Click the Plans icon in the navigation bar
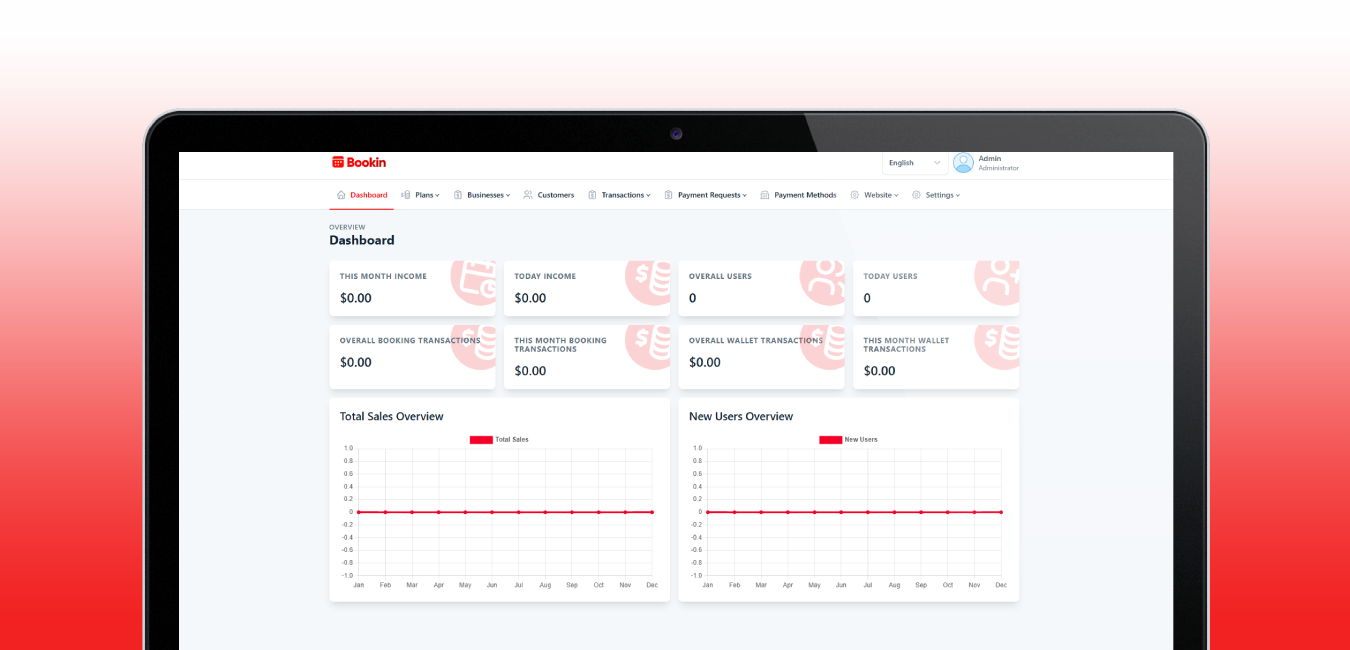Viewport: 1350px width, 650px height. [x=406, y=195]
